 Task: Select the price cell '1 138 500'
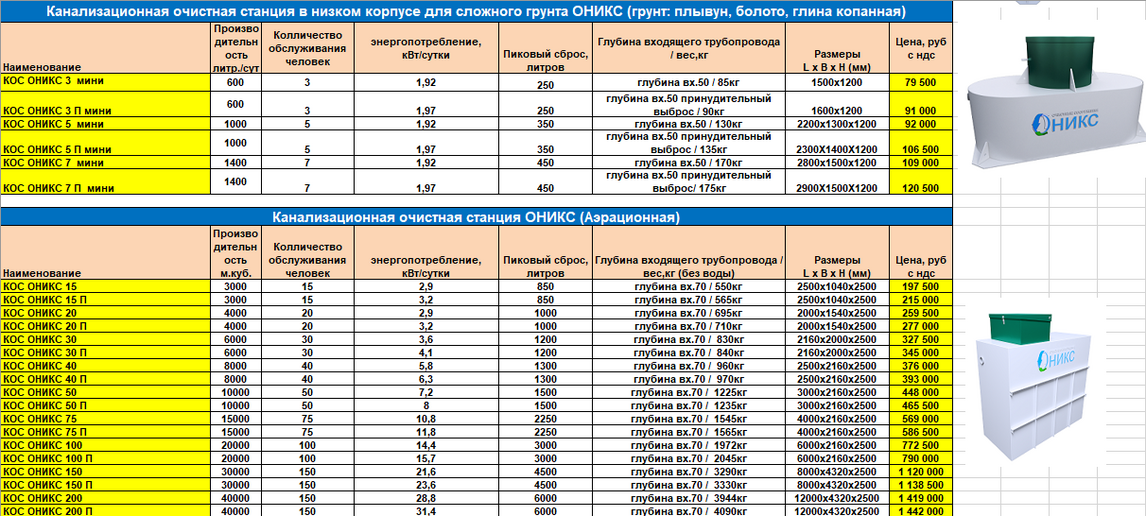(x=921, y=485)
